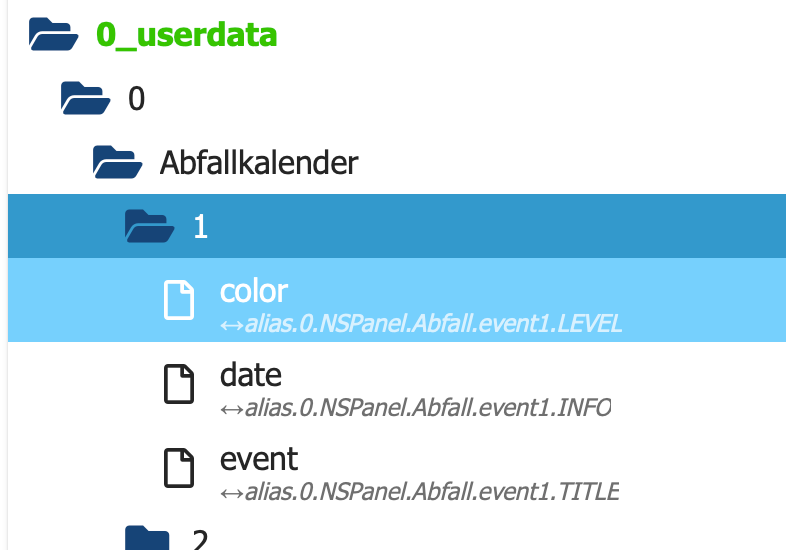Click the file icon beside color
786x550 pixels.
coord(179,300)
